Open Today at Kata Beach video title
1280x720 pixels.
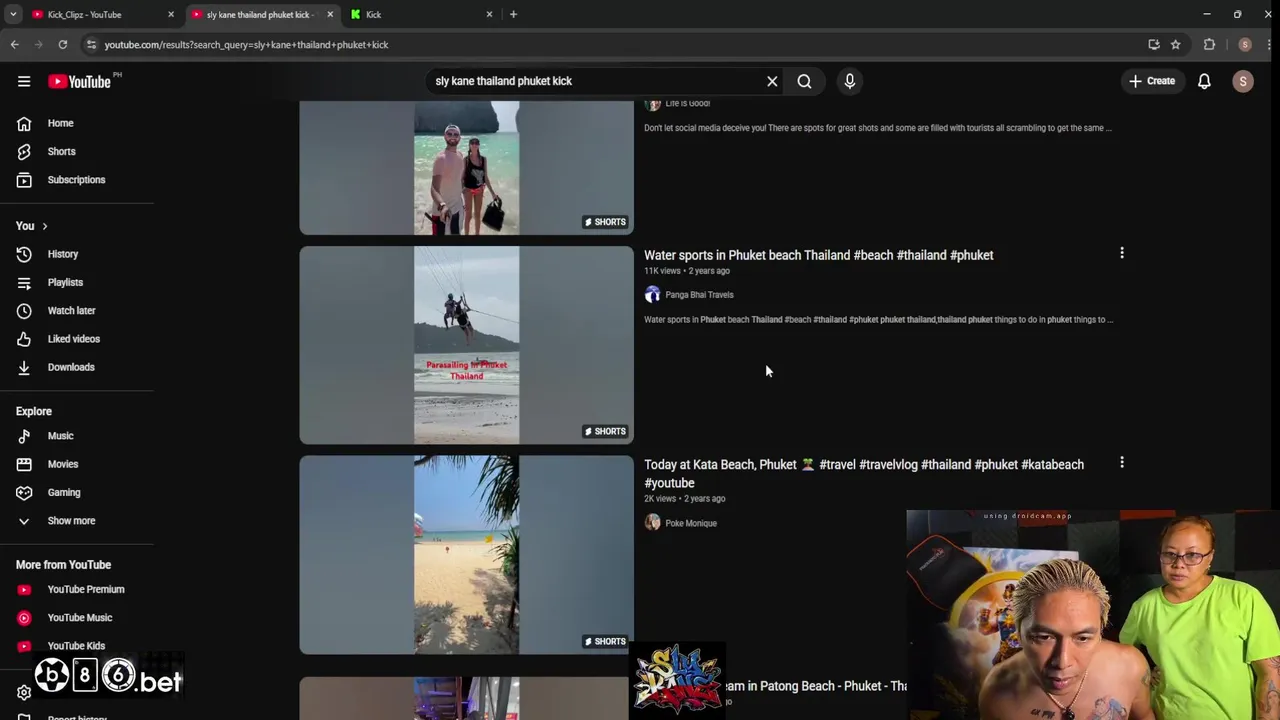click(864, 474)
